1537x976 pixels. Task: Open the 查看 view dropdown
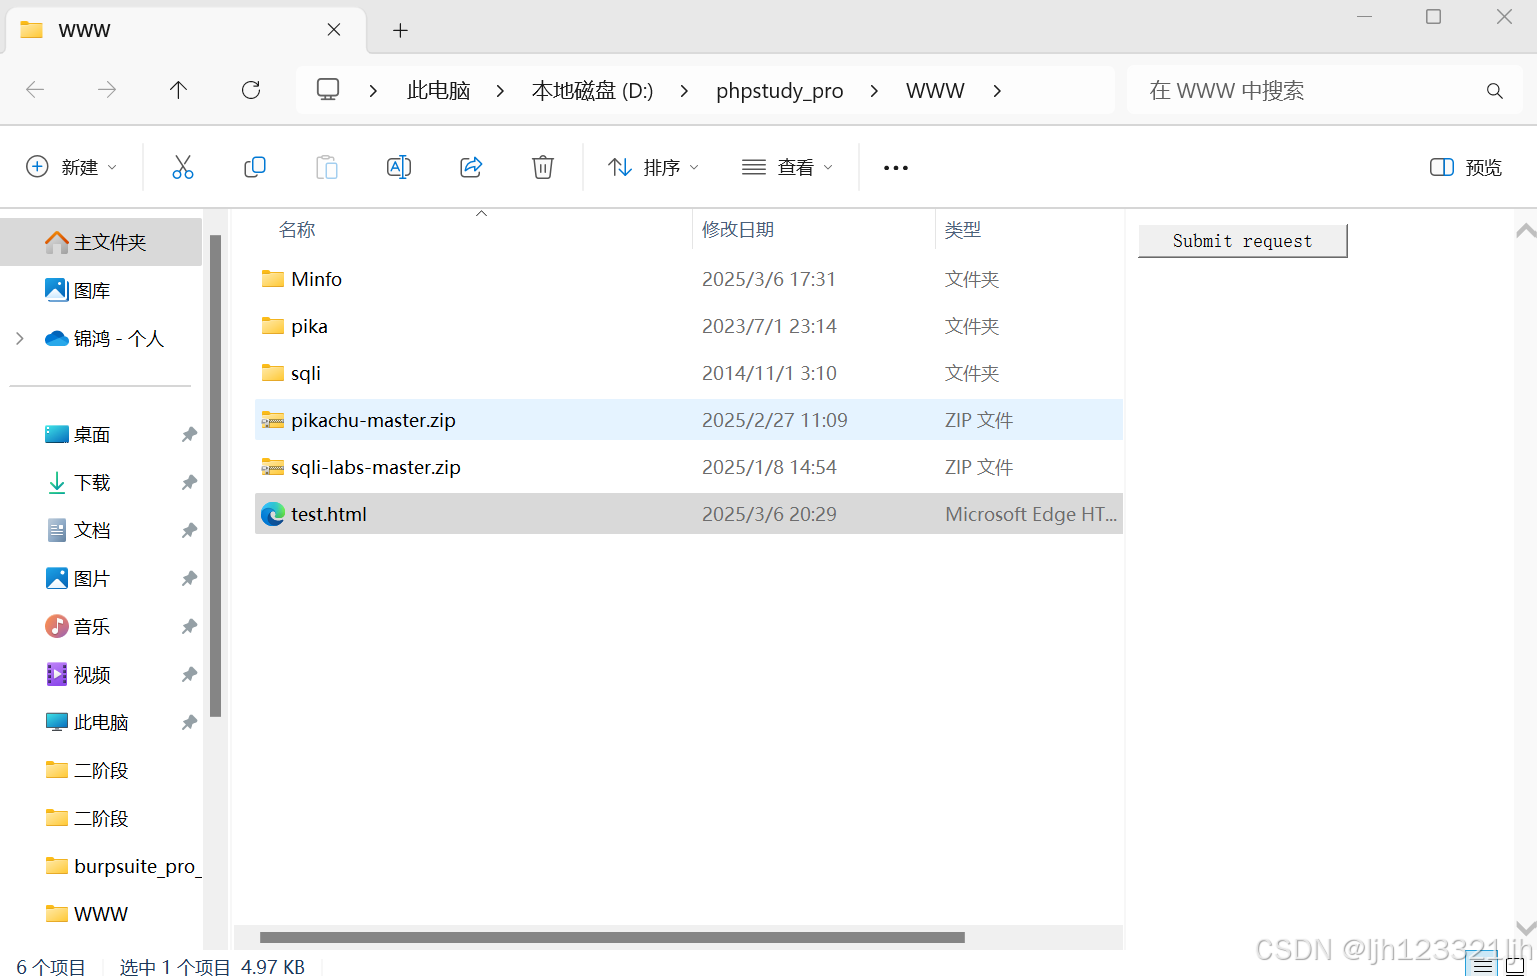click(x=787, y=166)
